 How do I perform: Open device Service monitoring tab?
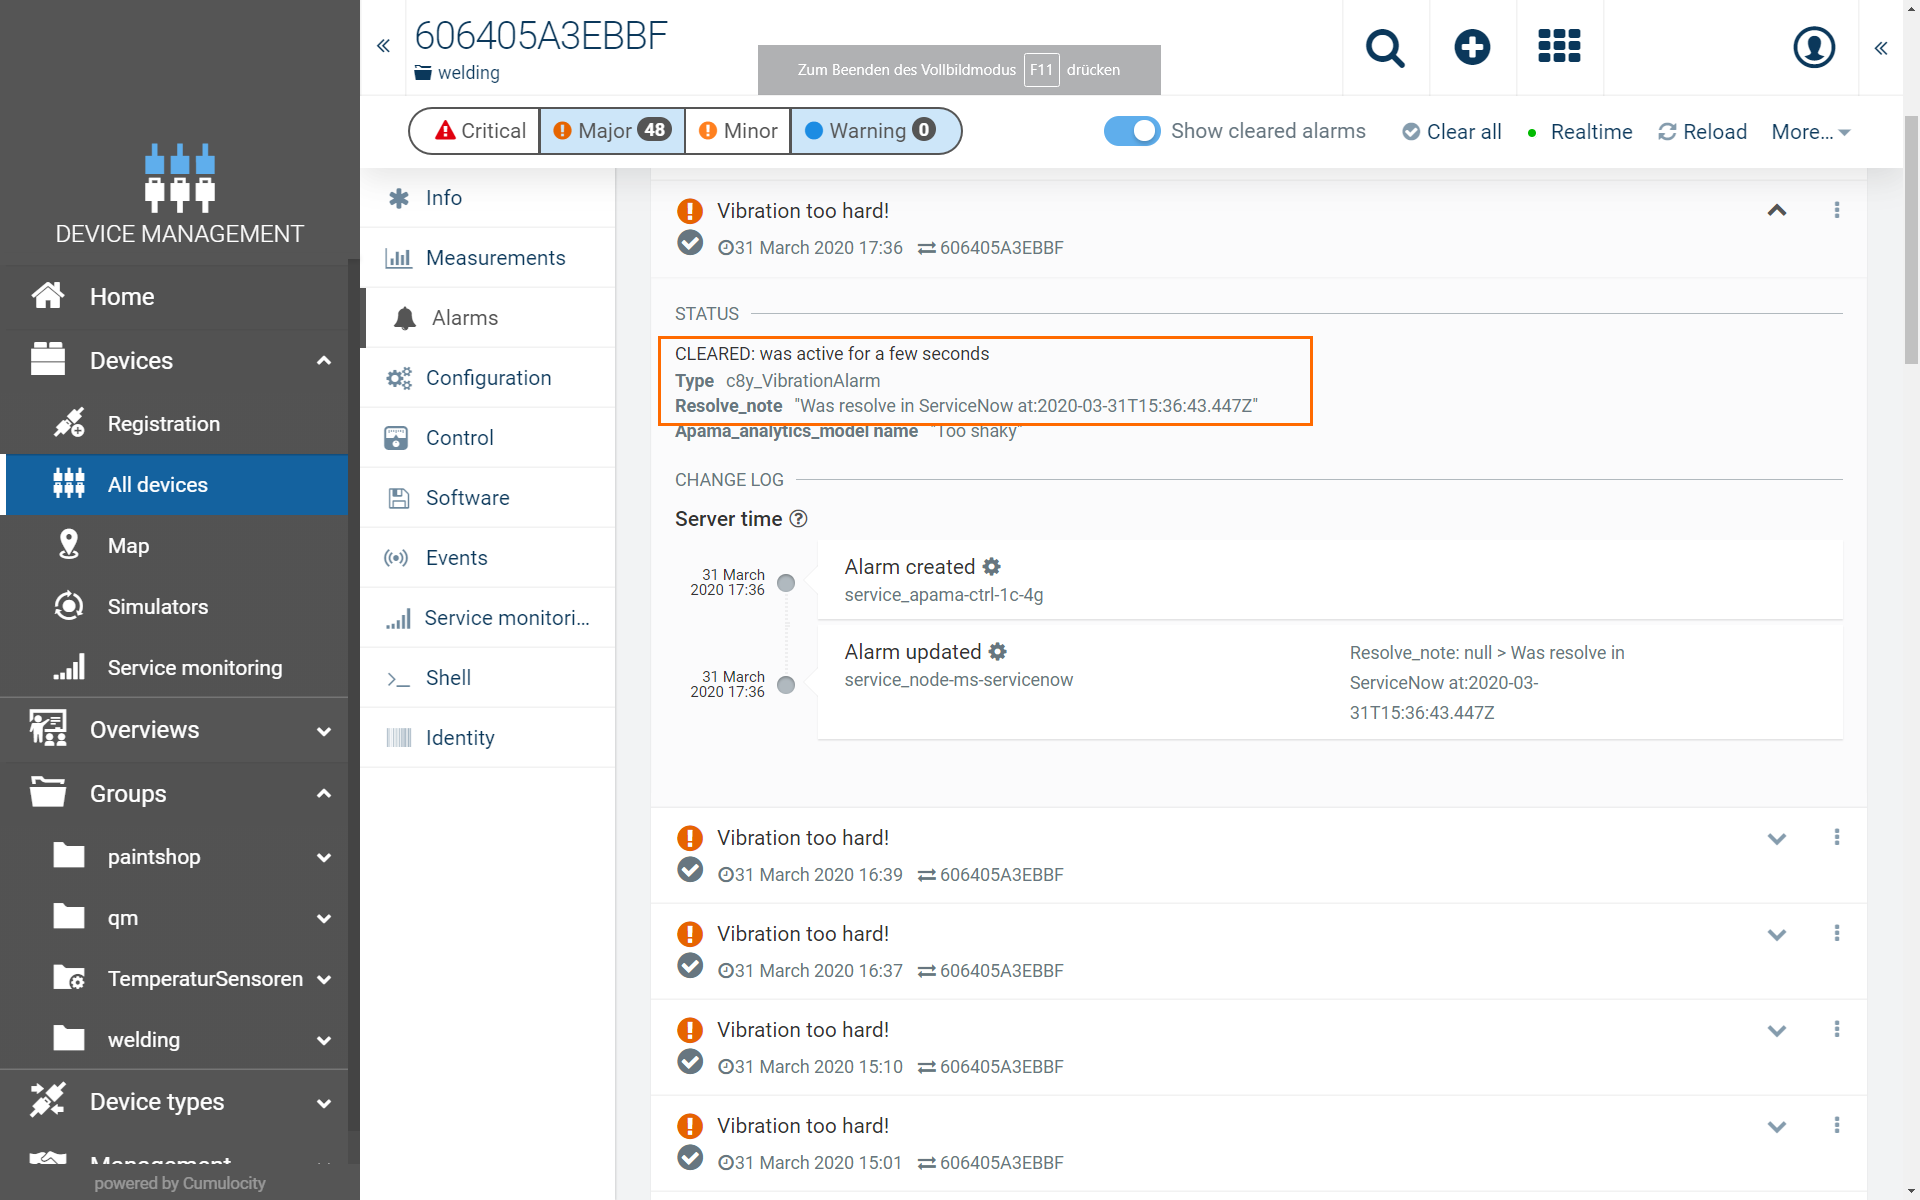[x=488, y=618]
